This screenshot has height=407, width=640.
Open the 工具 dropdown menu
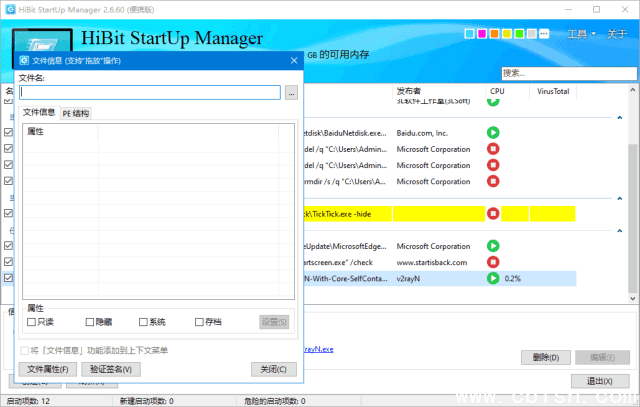[x=581, y=34]
